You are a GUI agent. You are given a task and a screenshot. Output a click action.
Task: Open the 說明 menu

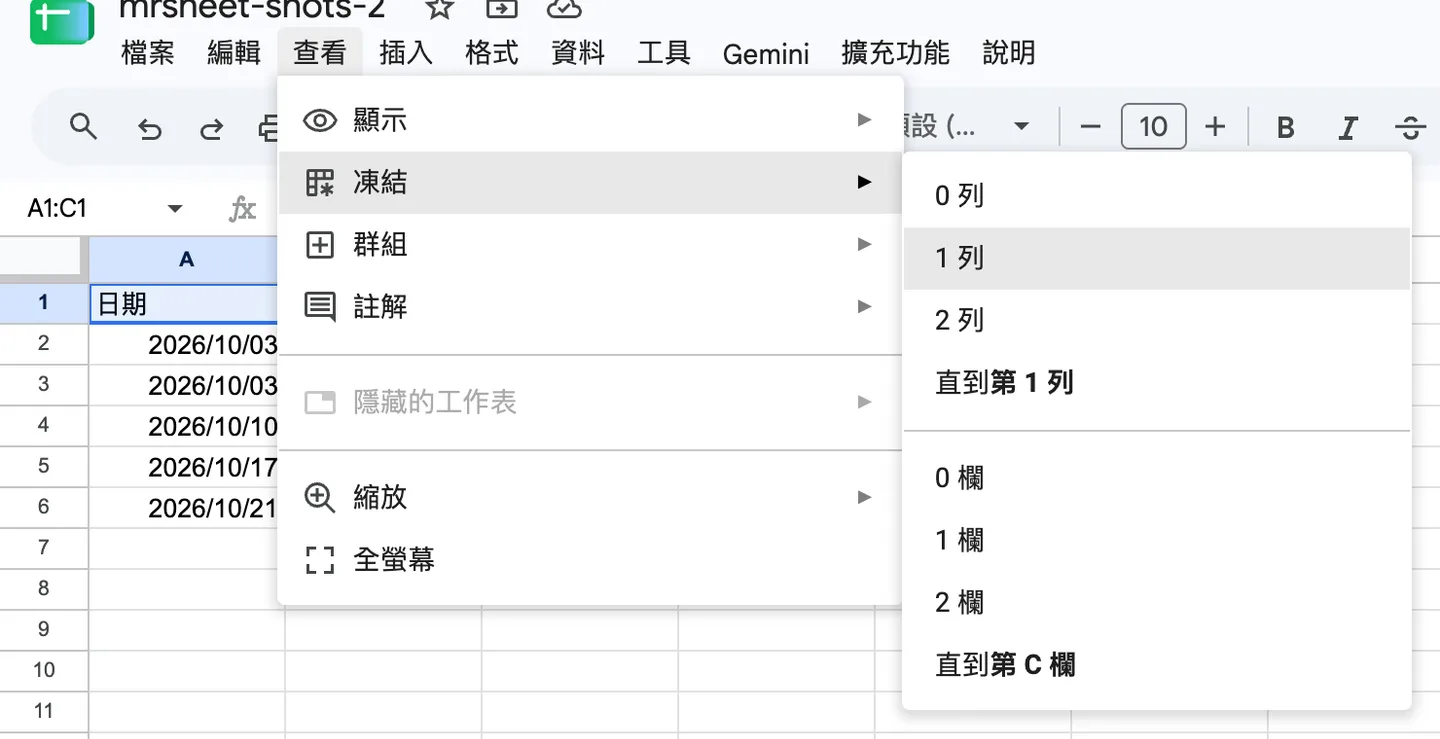pos(1009,53)
